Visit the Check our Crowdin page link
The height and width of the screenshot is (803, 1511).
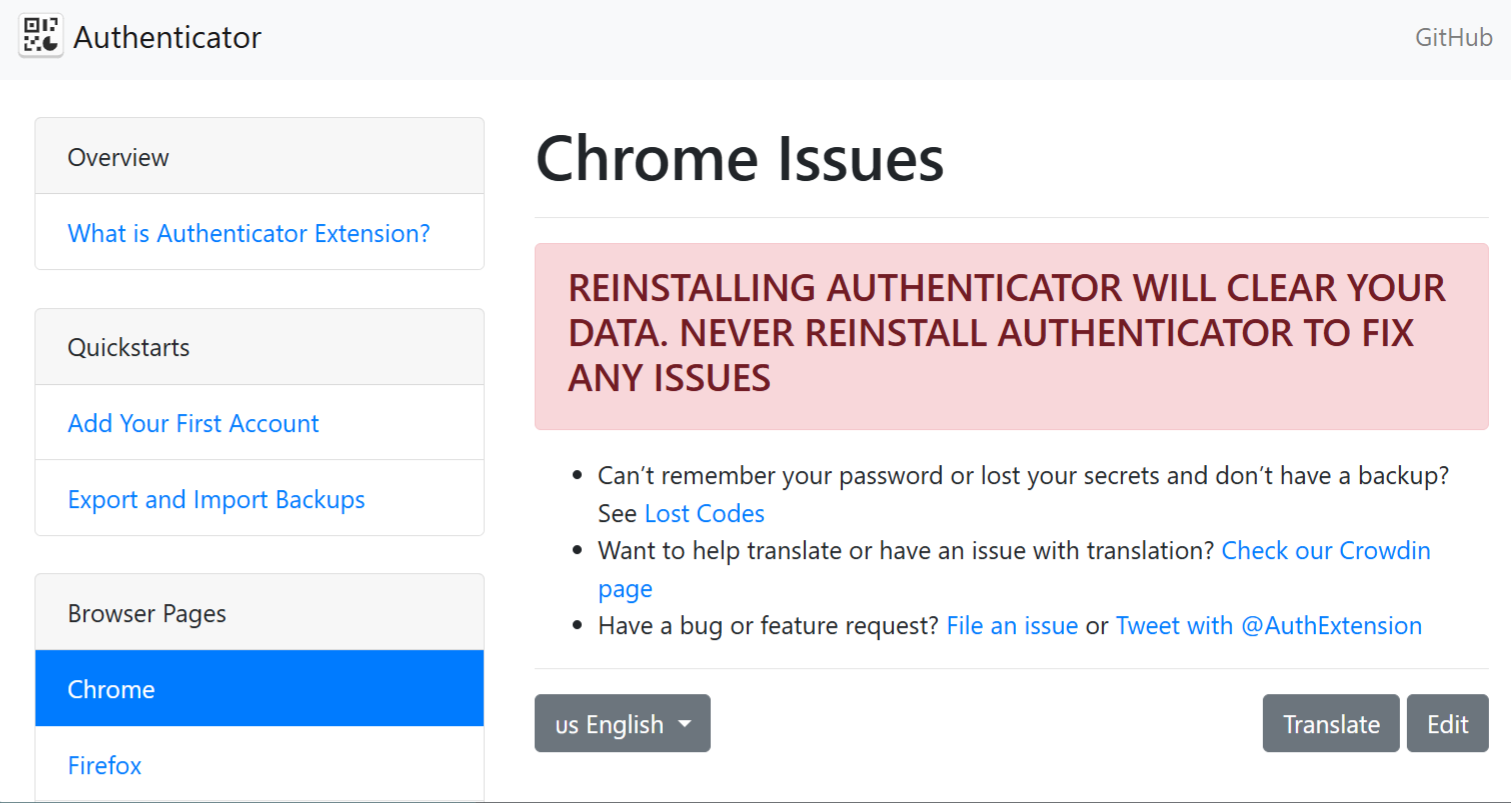1014,570
